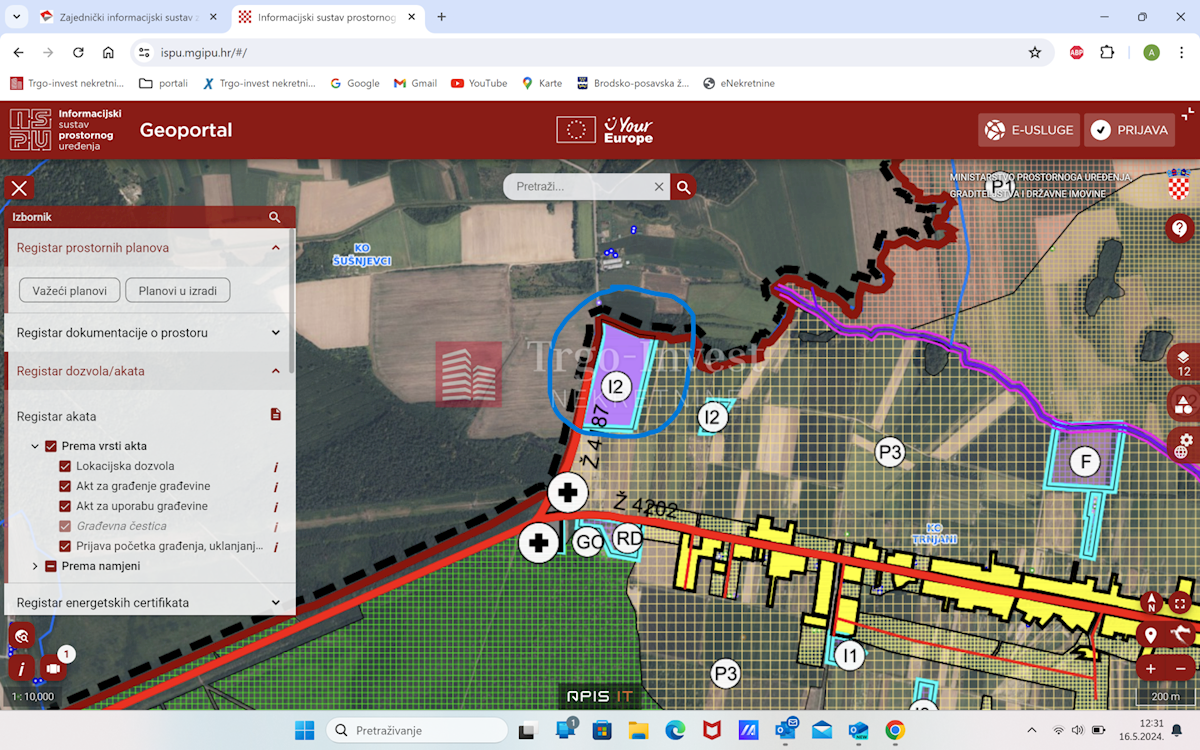This screenshot has width=1200, height=750.
Task: Toggle fullscreen map view icon
Action: point(1181,603)
